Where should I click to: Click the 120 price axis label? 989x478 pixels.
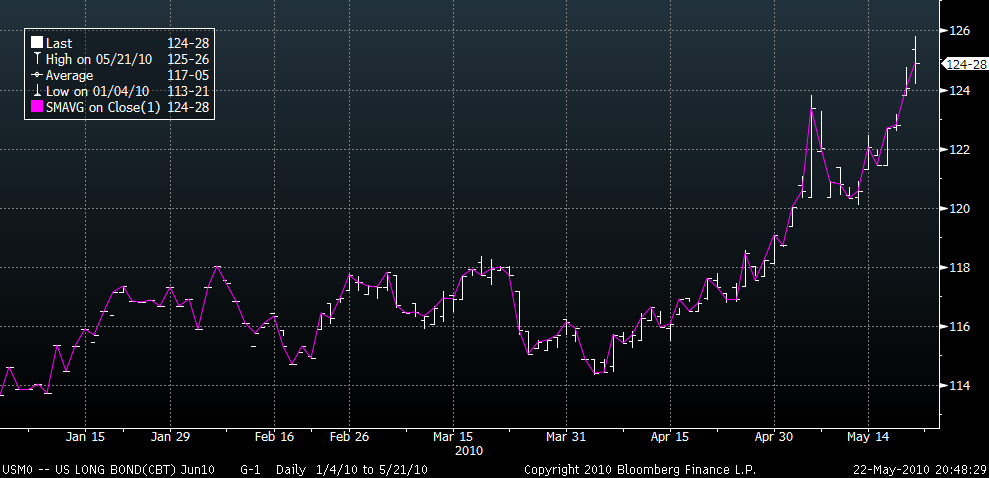tap(957, 209)
